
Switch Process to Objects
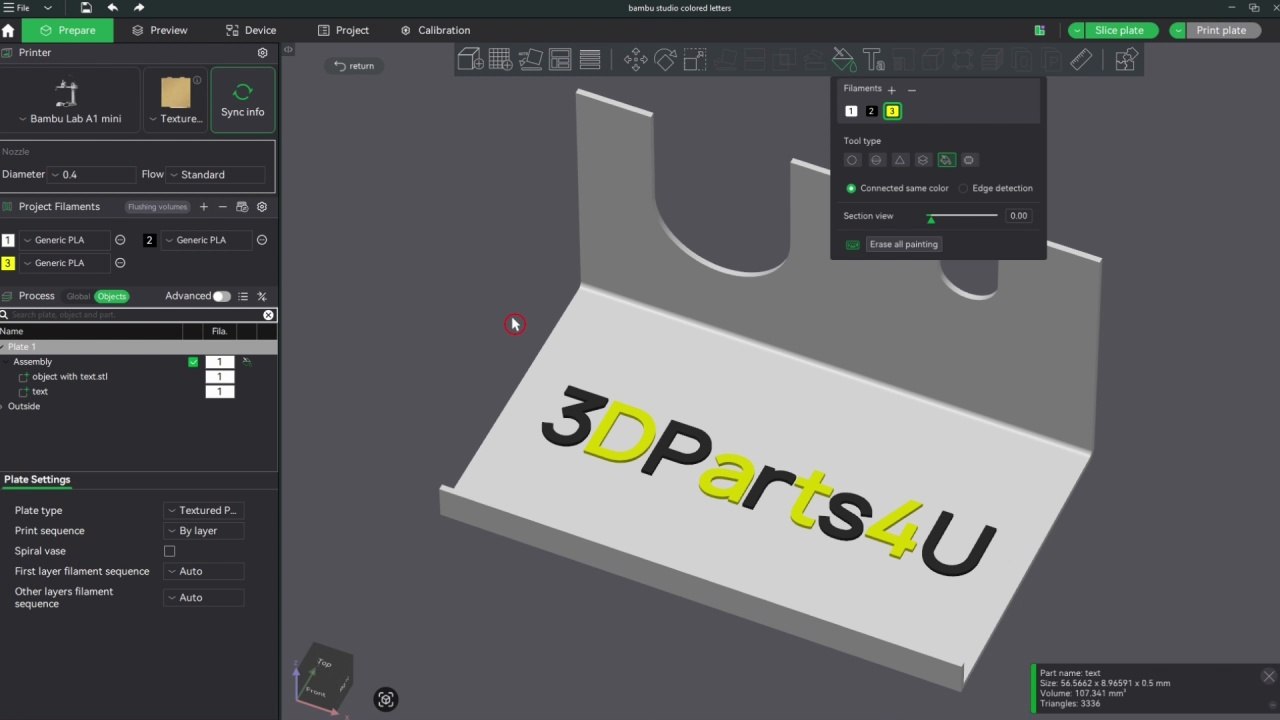(112, 296)
